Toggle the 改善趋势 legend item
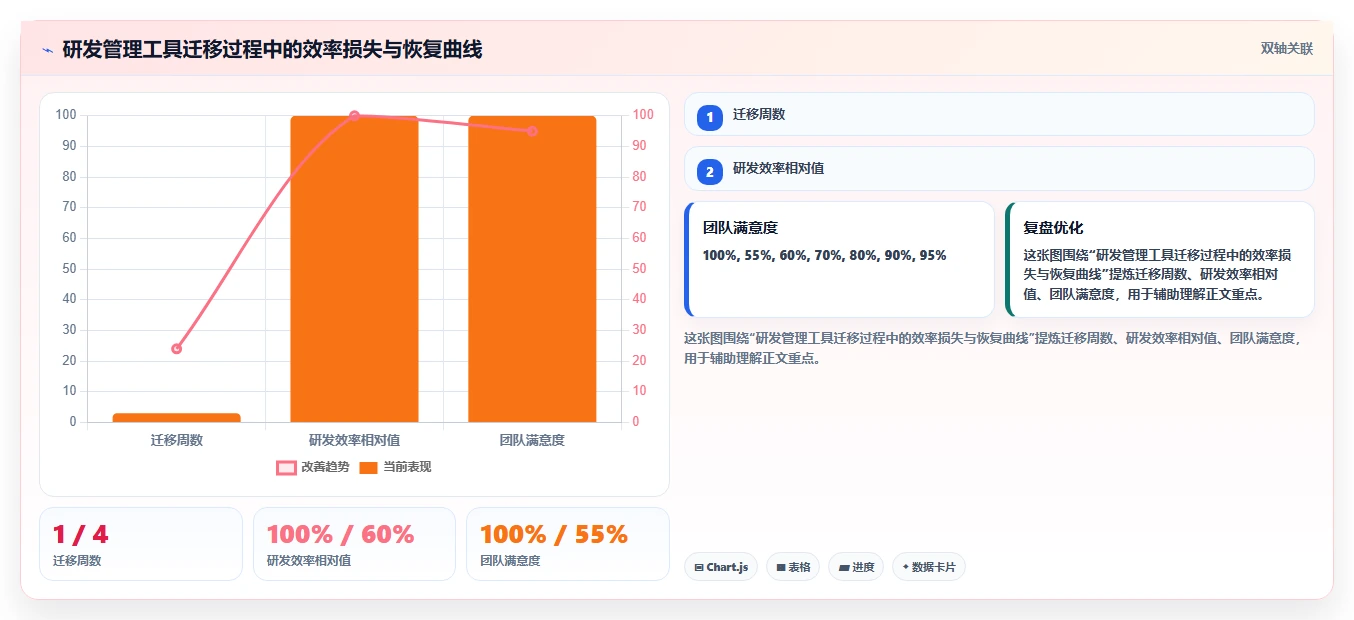 [313, 467]
